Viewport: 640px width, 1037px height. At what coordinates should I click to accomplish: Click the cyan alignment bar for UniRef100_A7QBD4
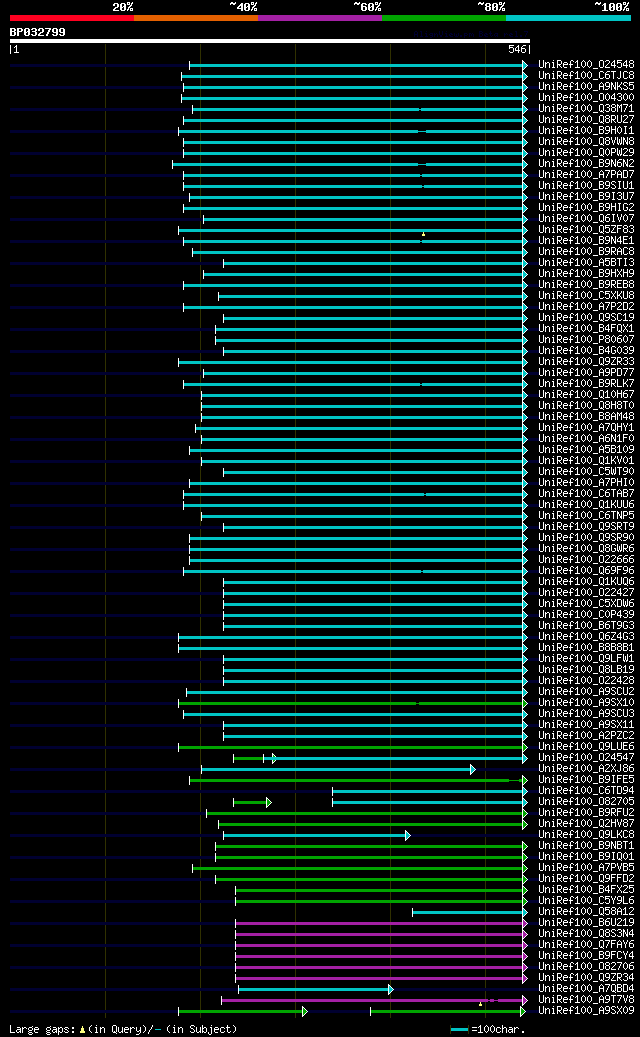pyautogui.click(x=315, y=989)
